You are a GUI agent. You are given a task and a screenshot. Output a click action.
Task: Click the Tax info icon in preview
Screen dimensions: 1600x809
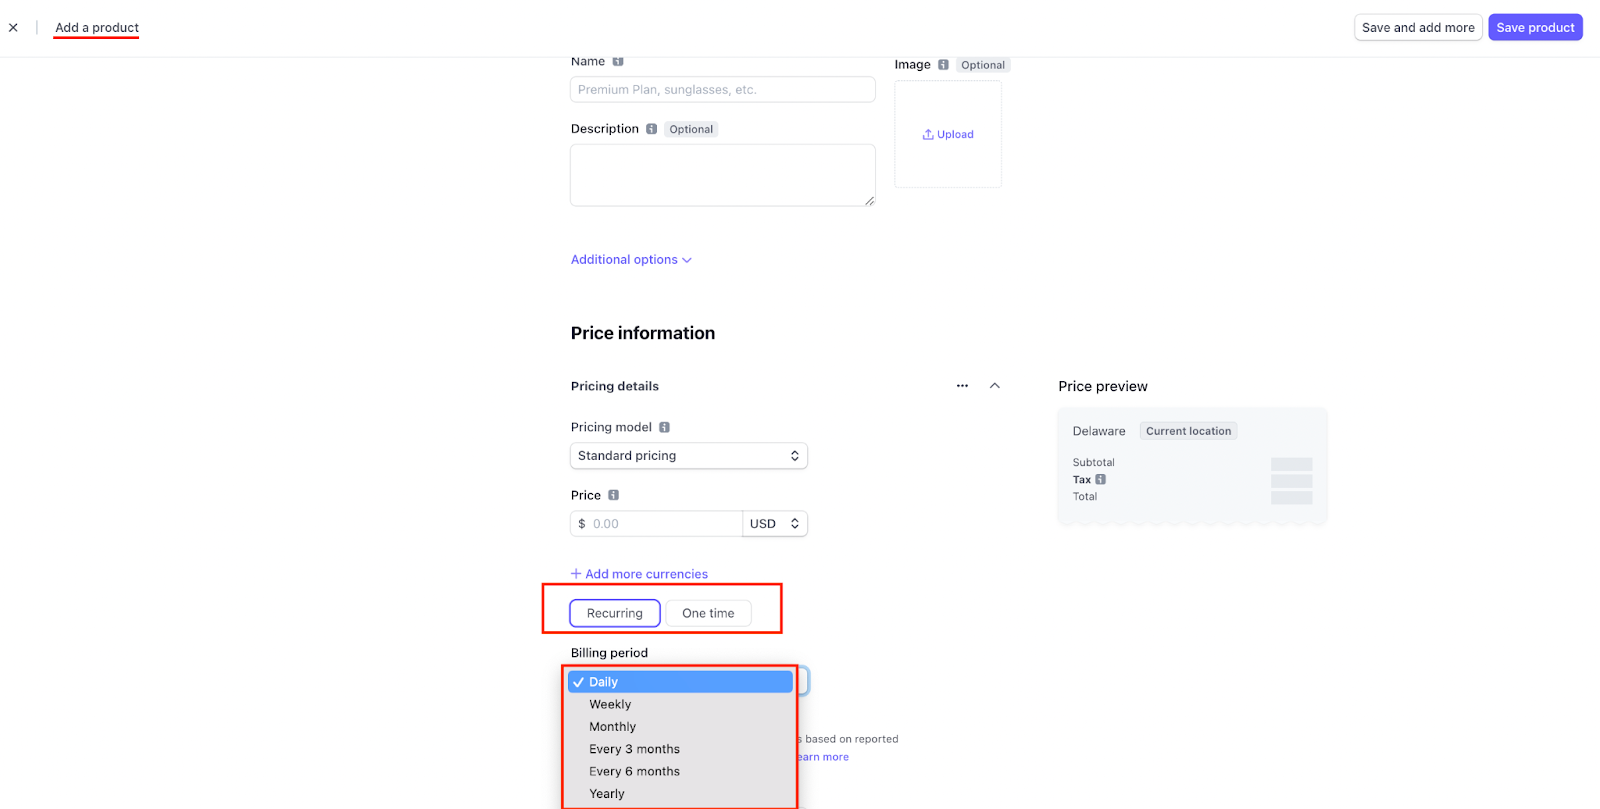pyautogui.click(x=1100, y=480)
